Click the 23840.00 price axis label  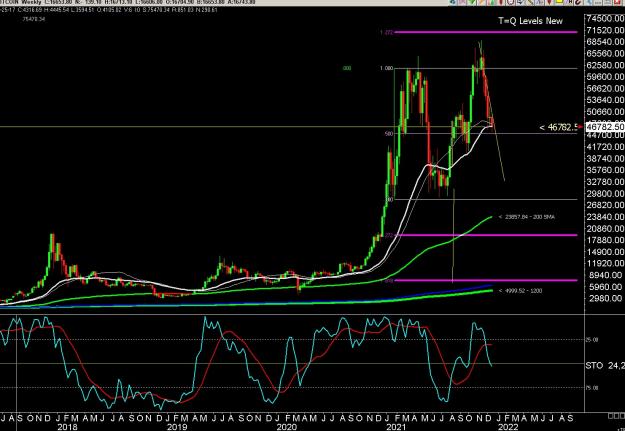pos(605,217)
